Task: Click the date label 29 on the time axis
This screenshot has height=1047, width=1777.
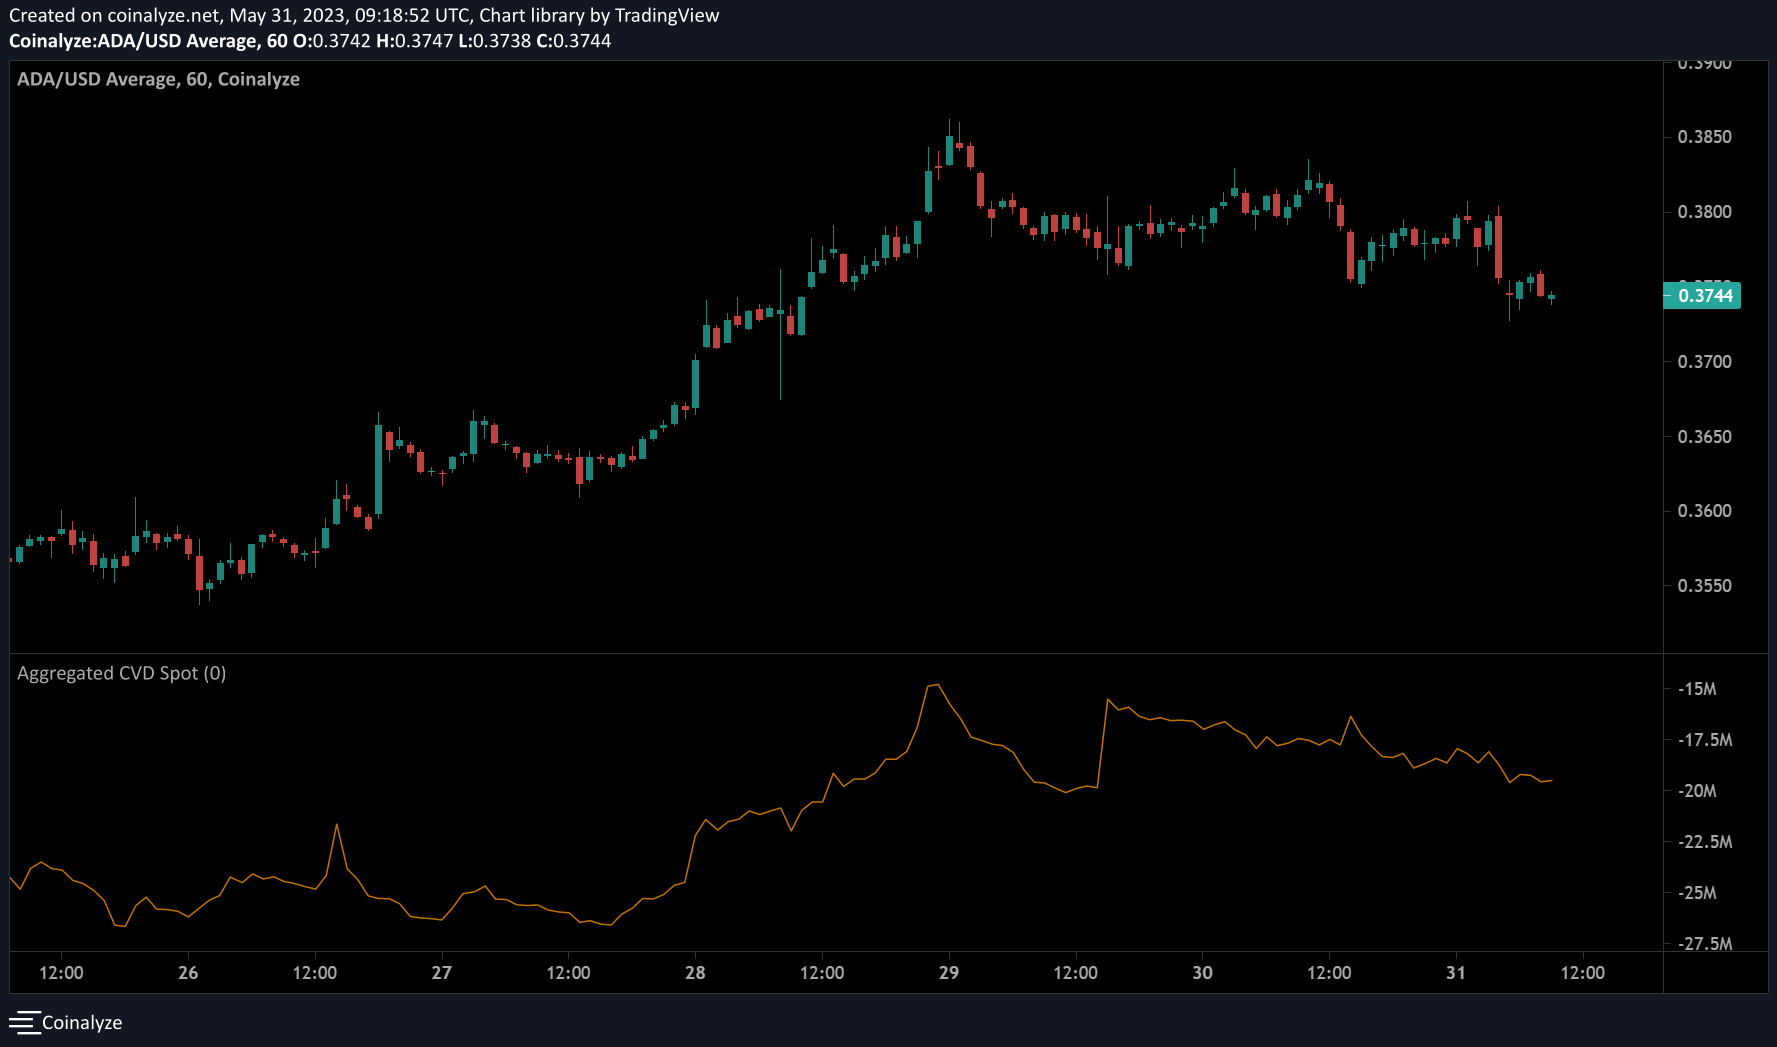Action: pos(949,973)
